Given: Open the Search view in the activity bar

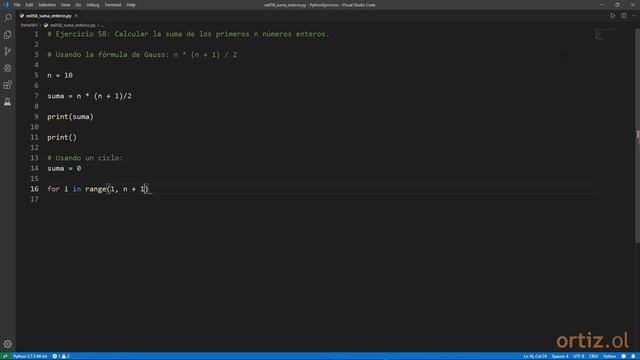Looking at the screenshot, I should coord(7,18).
